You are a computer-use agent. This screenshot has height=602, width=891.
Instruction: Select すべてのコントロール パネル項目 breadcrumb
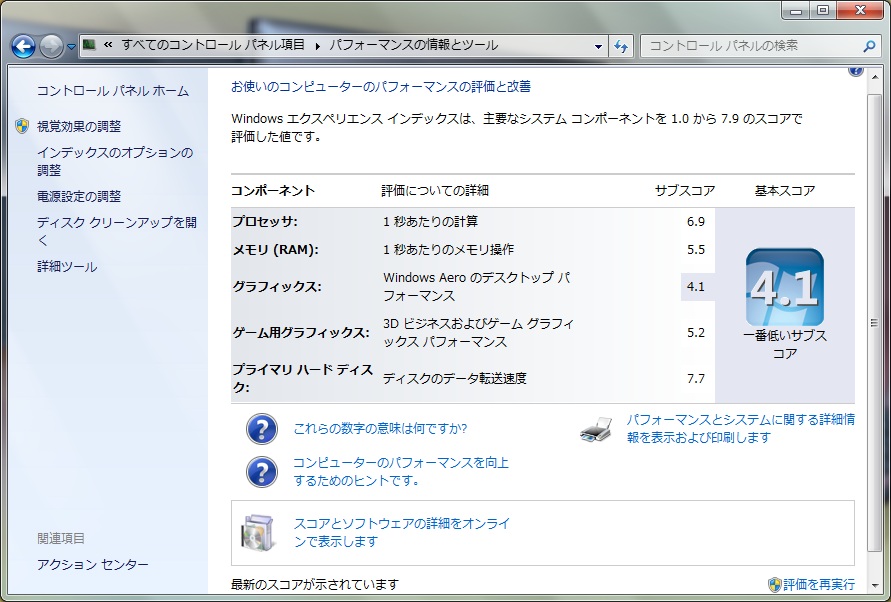click(213, 45)
